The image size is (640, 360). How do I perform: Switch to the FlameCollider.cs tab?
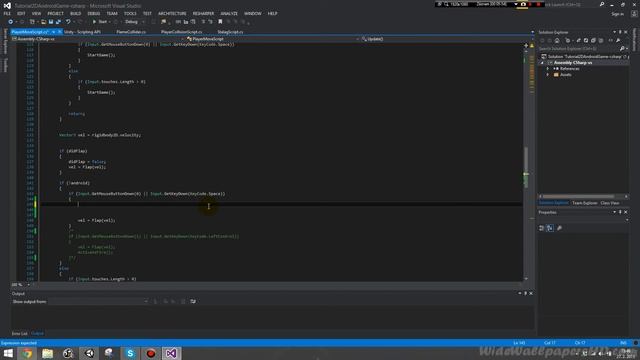[x=131, y=32]
